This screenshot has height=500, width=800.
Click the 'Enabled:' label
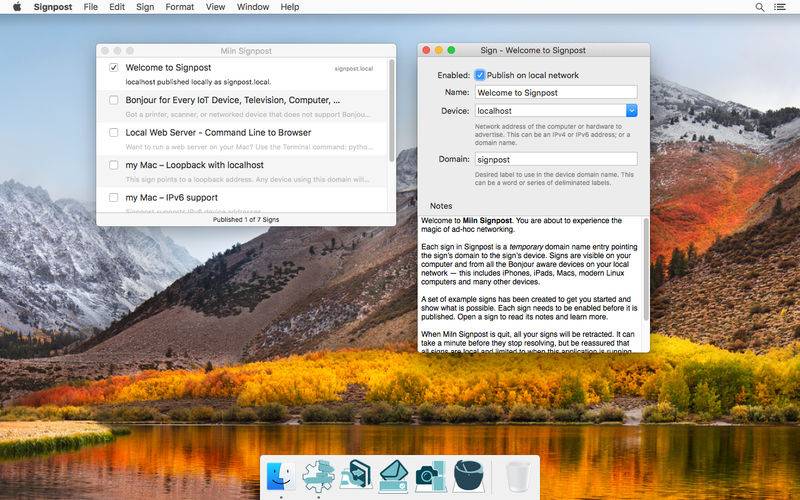(454, 75)
